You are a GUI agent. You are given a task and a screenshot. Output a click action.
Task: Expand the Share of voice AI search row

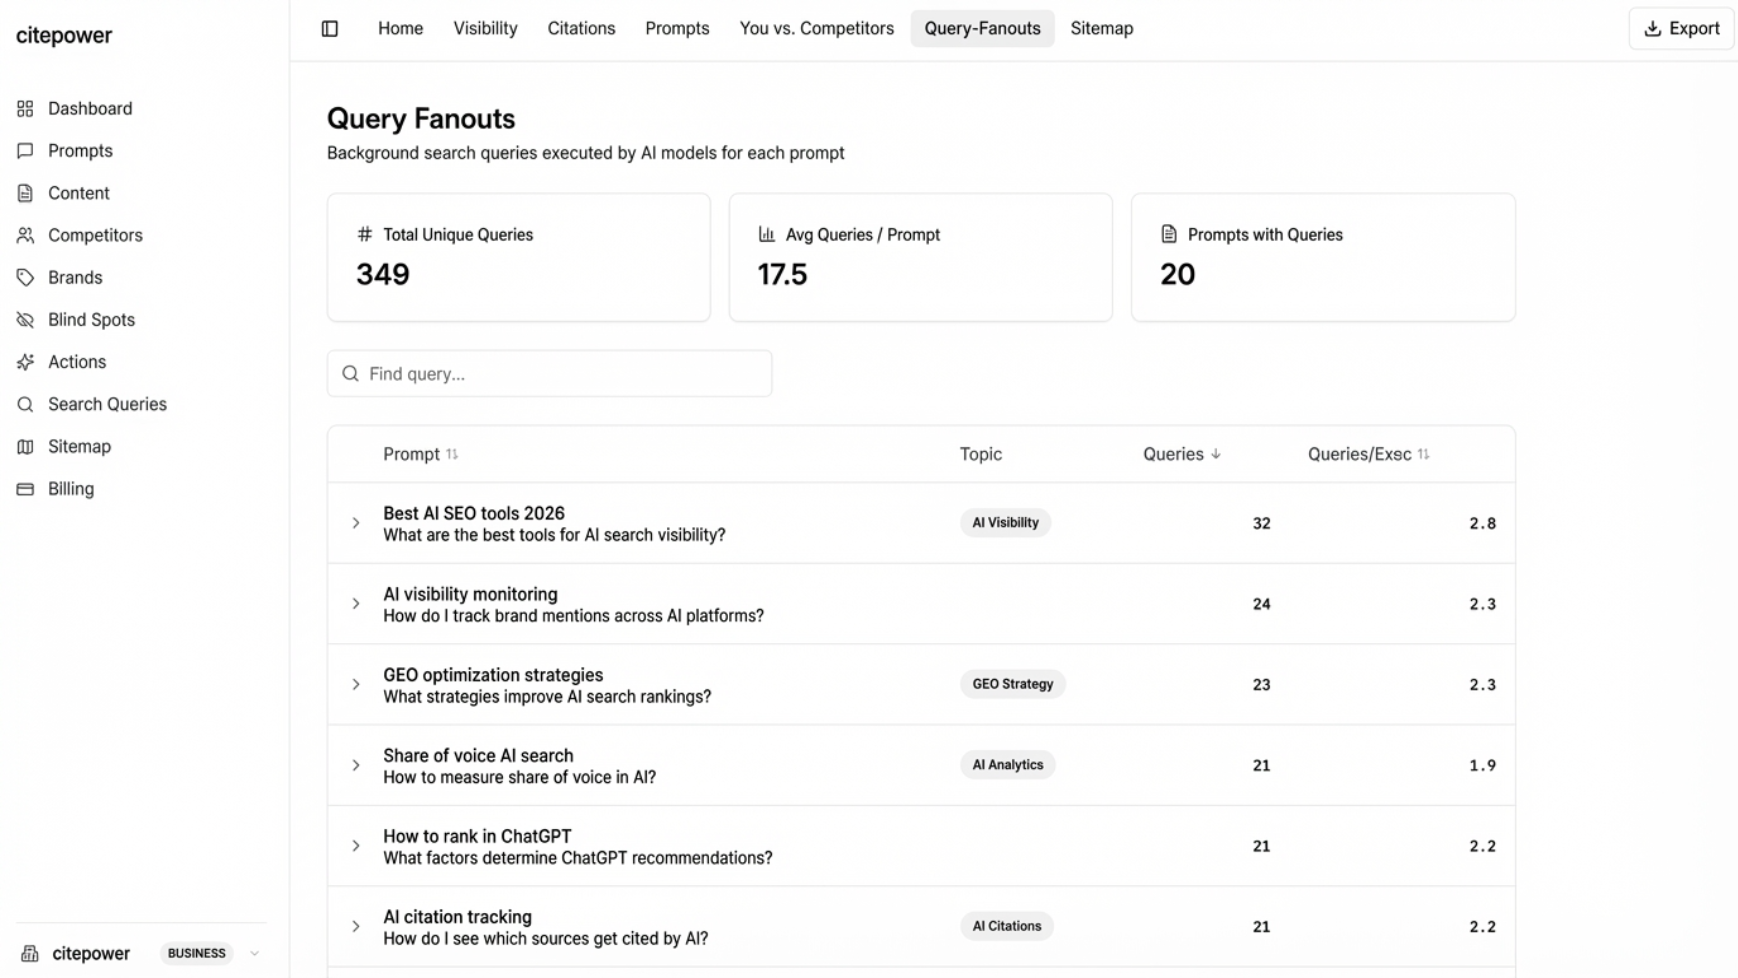[x=355, y=765]
